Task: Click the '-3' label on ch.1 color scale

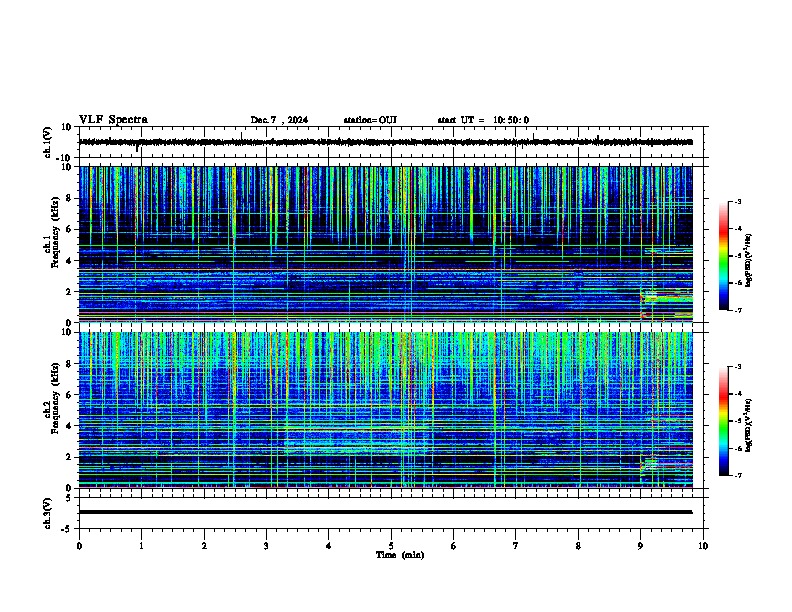Action: click(737, 201)
